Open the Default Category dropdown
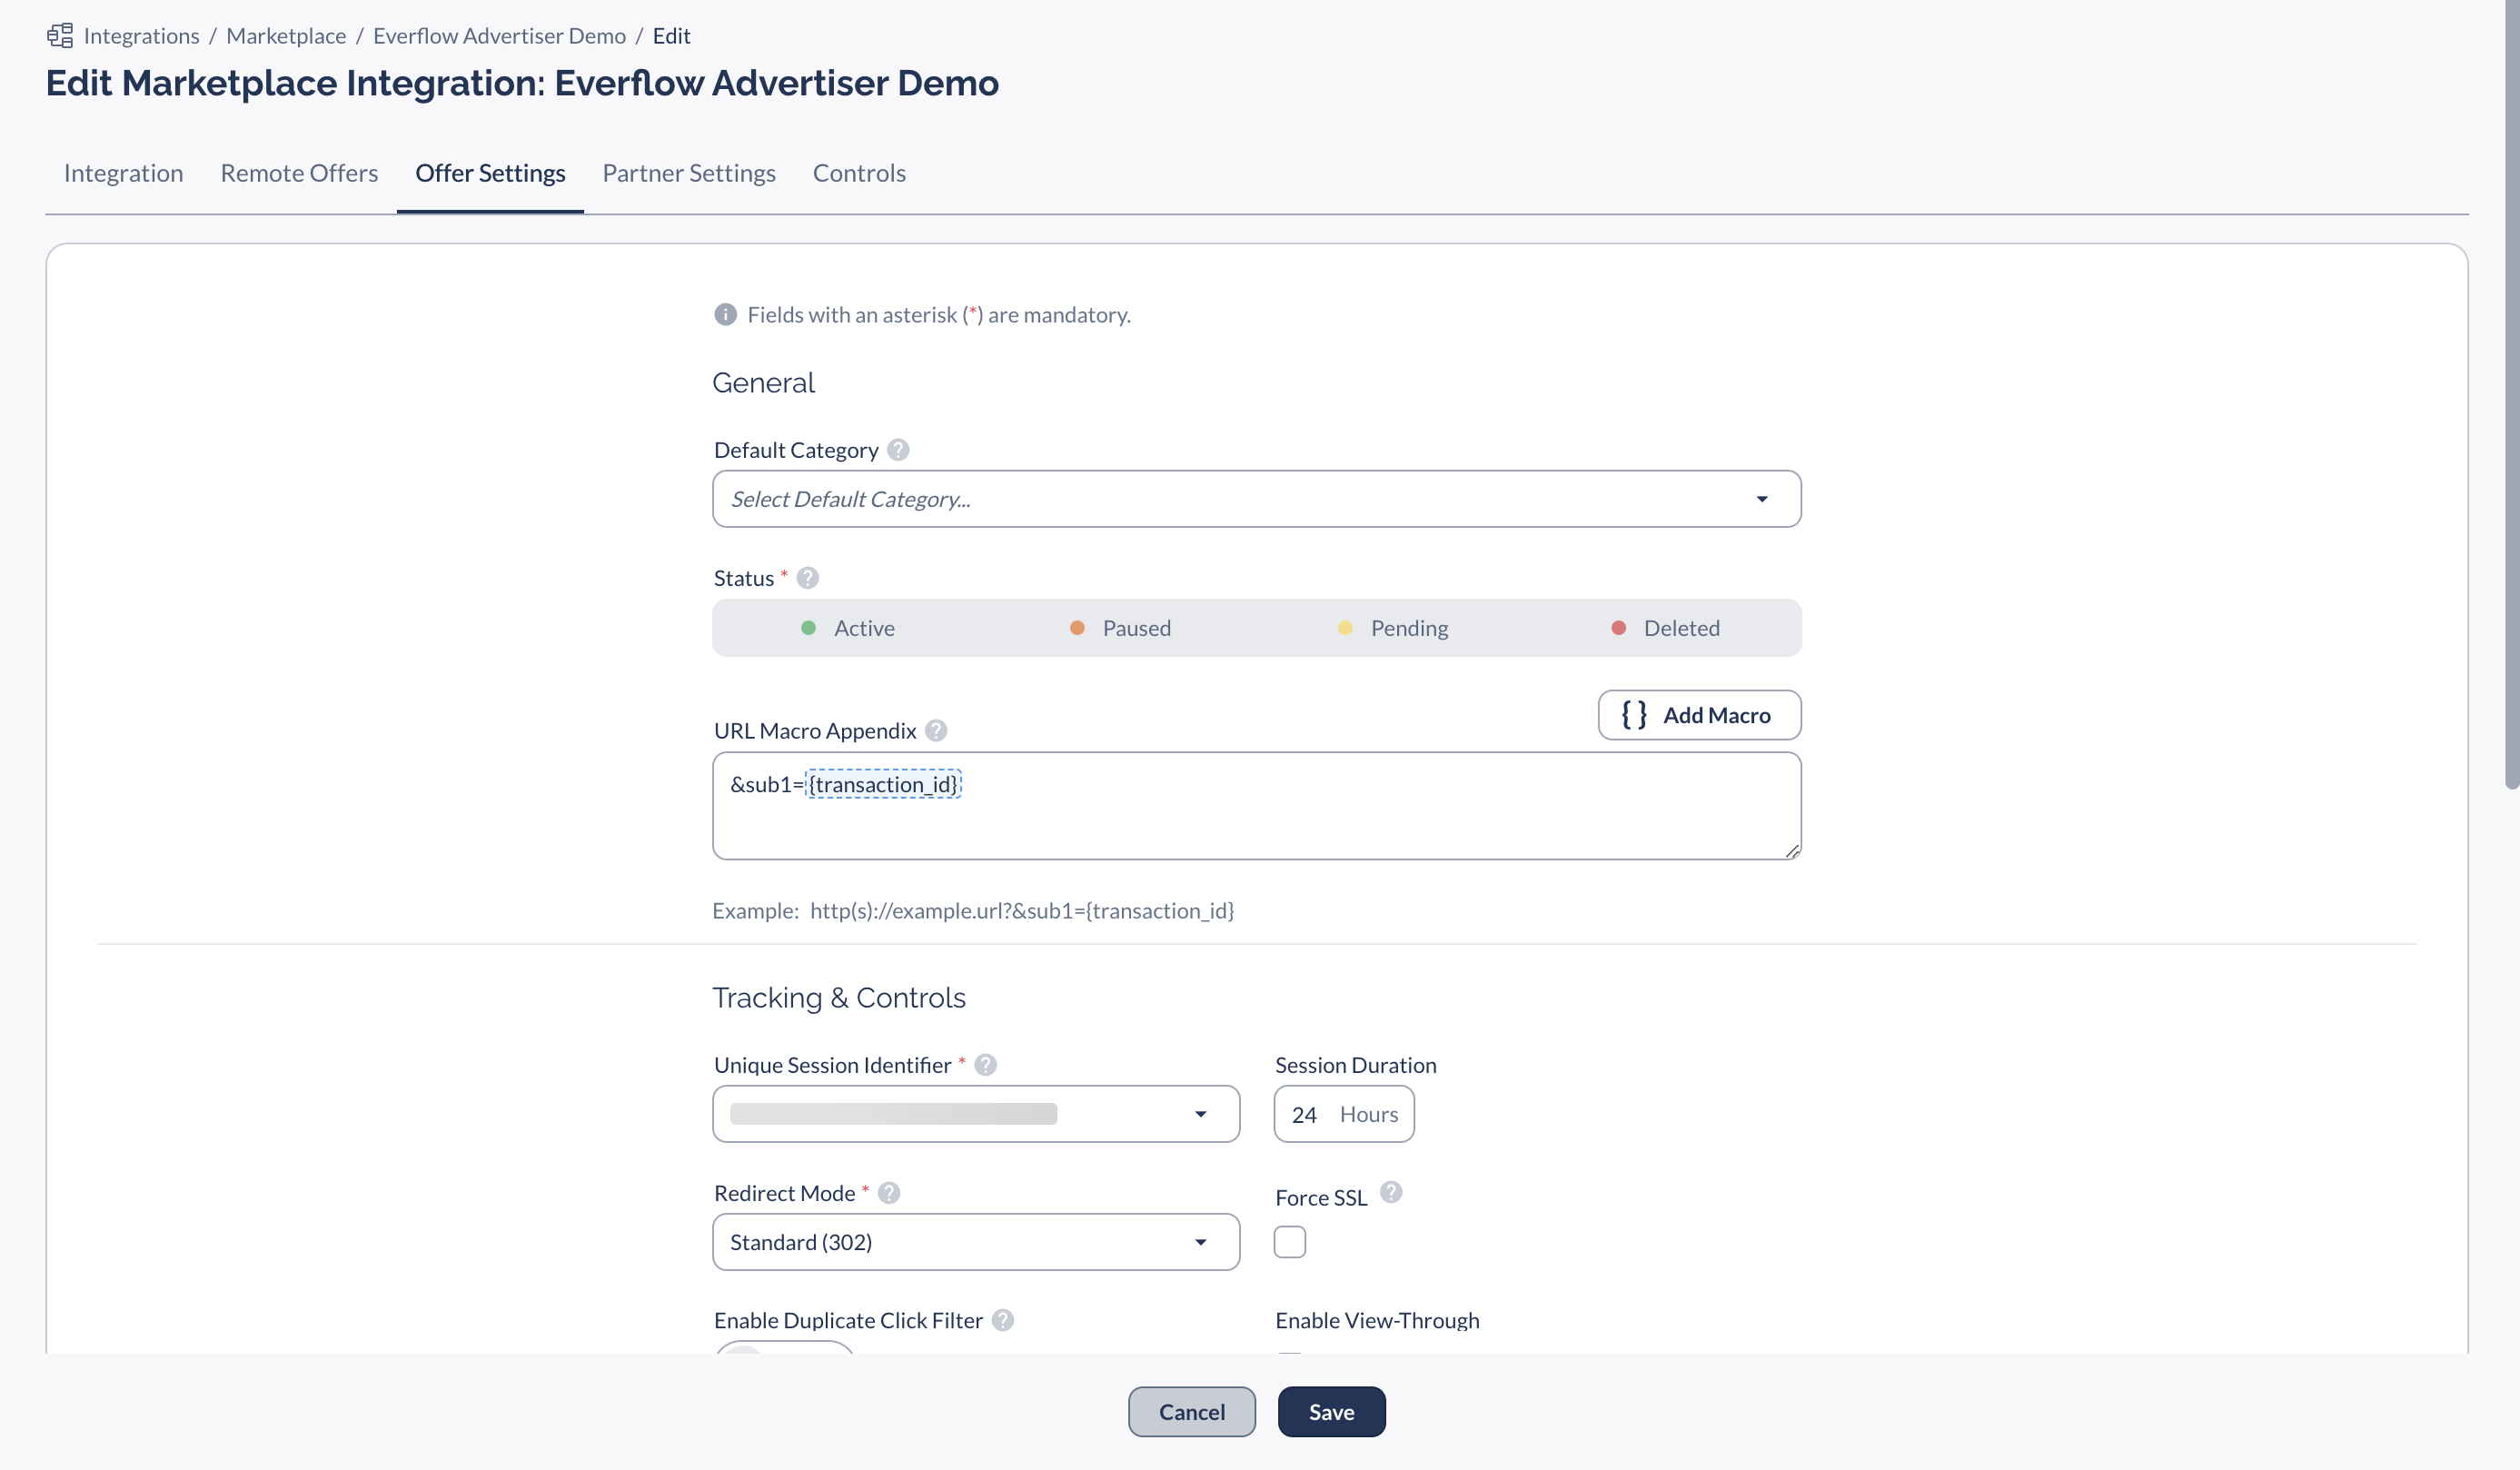The width and height of the screenshot is (2520, 1470). (1257, 499)
